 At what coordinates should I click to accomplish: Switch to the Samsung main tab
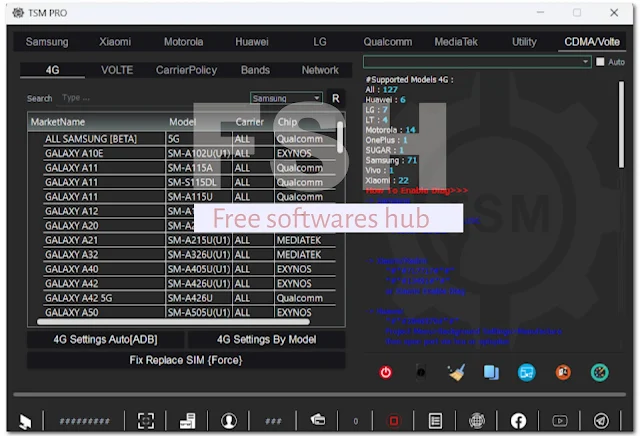(x=47, y=42)
